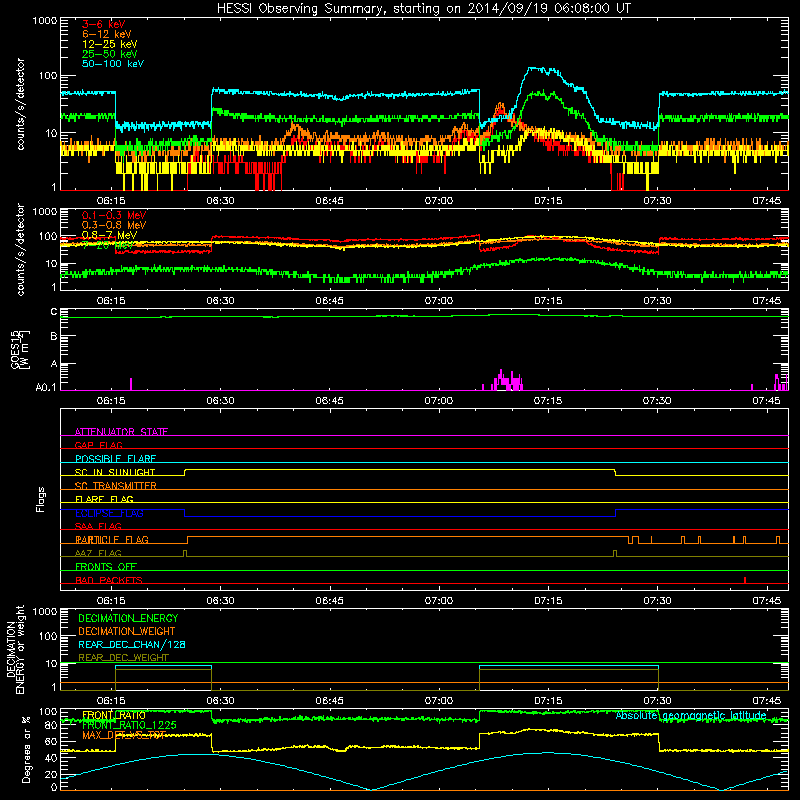
Task: Click the 0.3-0.8 MeV legend label
Action: 114,225
